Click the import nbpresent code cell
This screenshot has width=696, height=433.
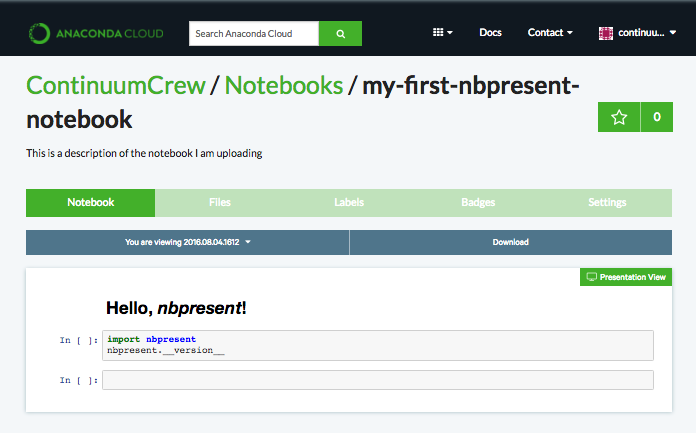(378, 345)
